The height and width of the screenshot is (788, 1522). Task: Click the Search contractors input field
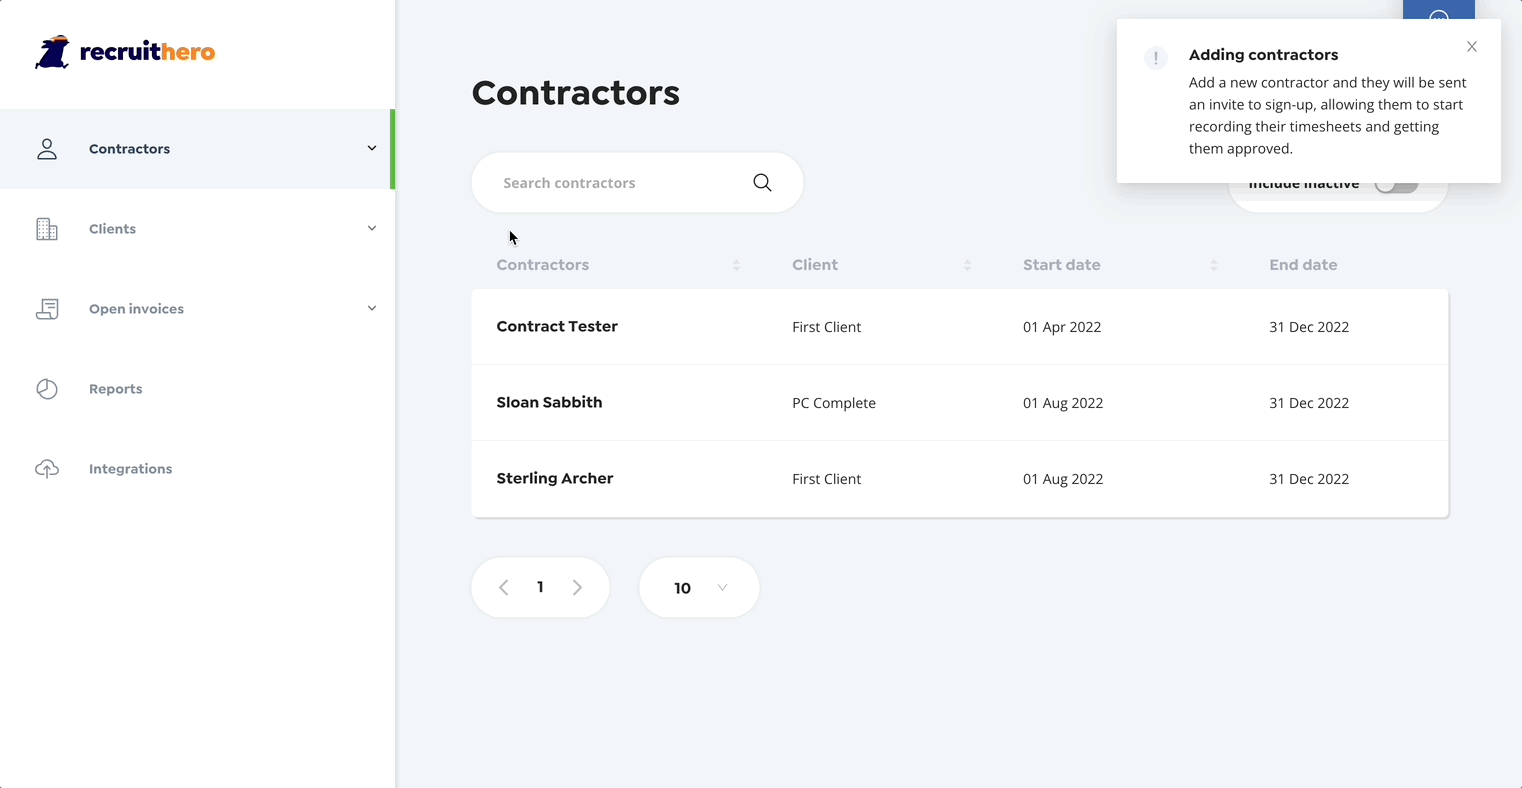[637, 183]
